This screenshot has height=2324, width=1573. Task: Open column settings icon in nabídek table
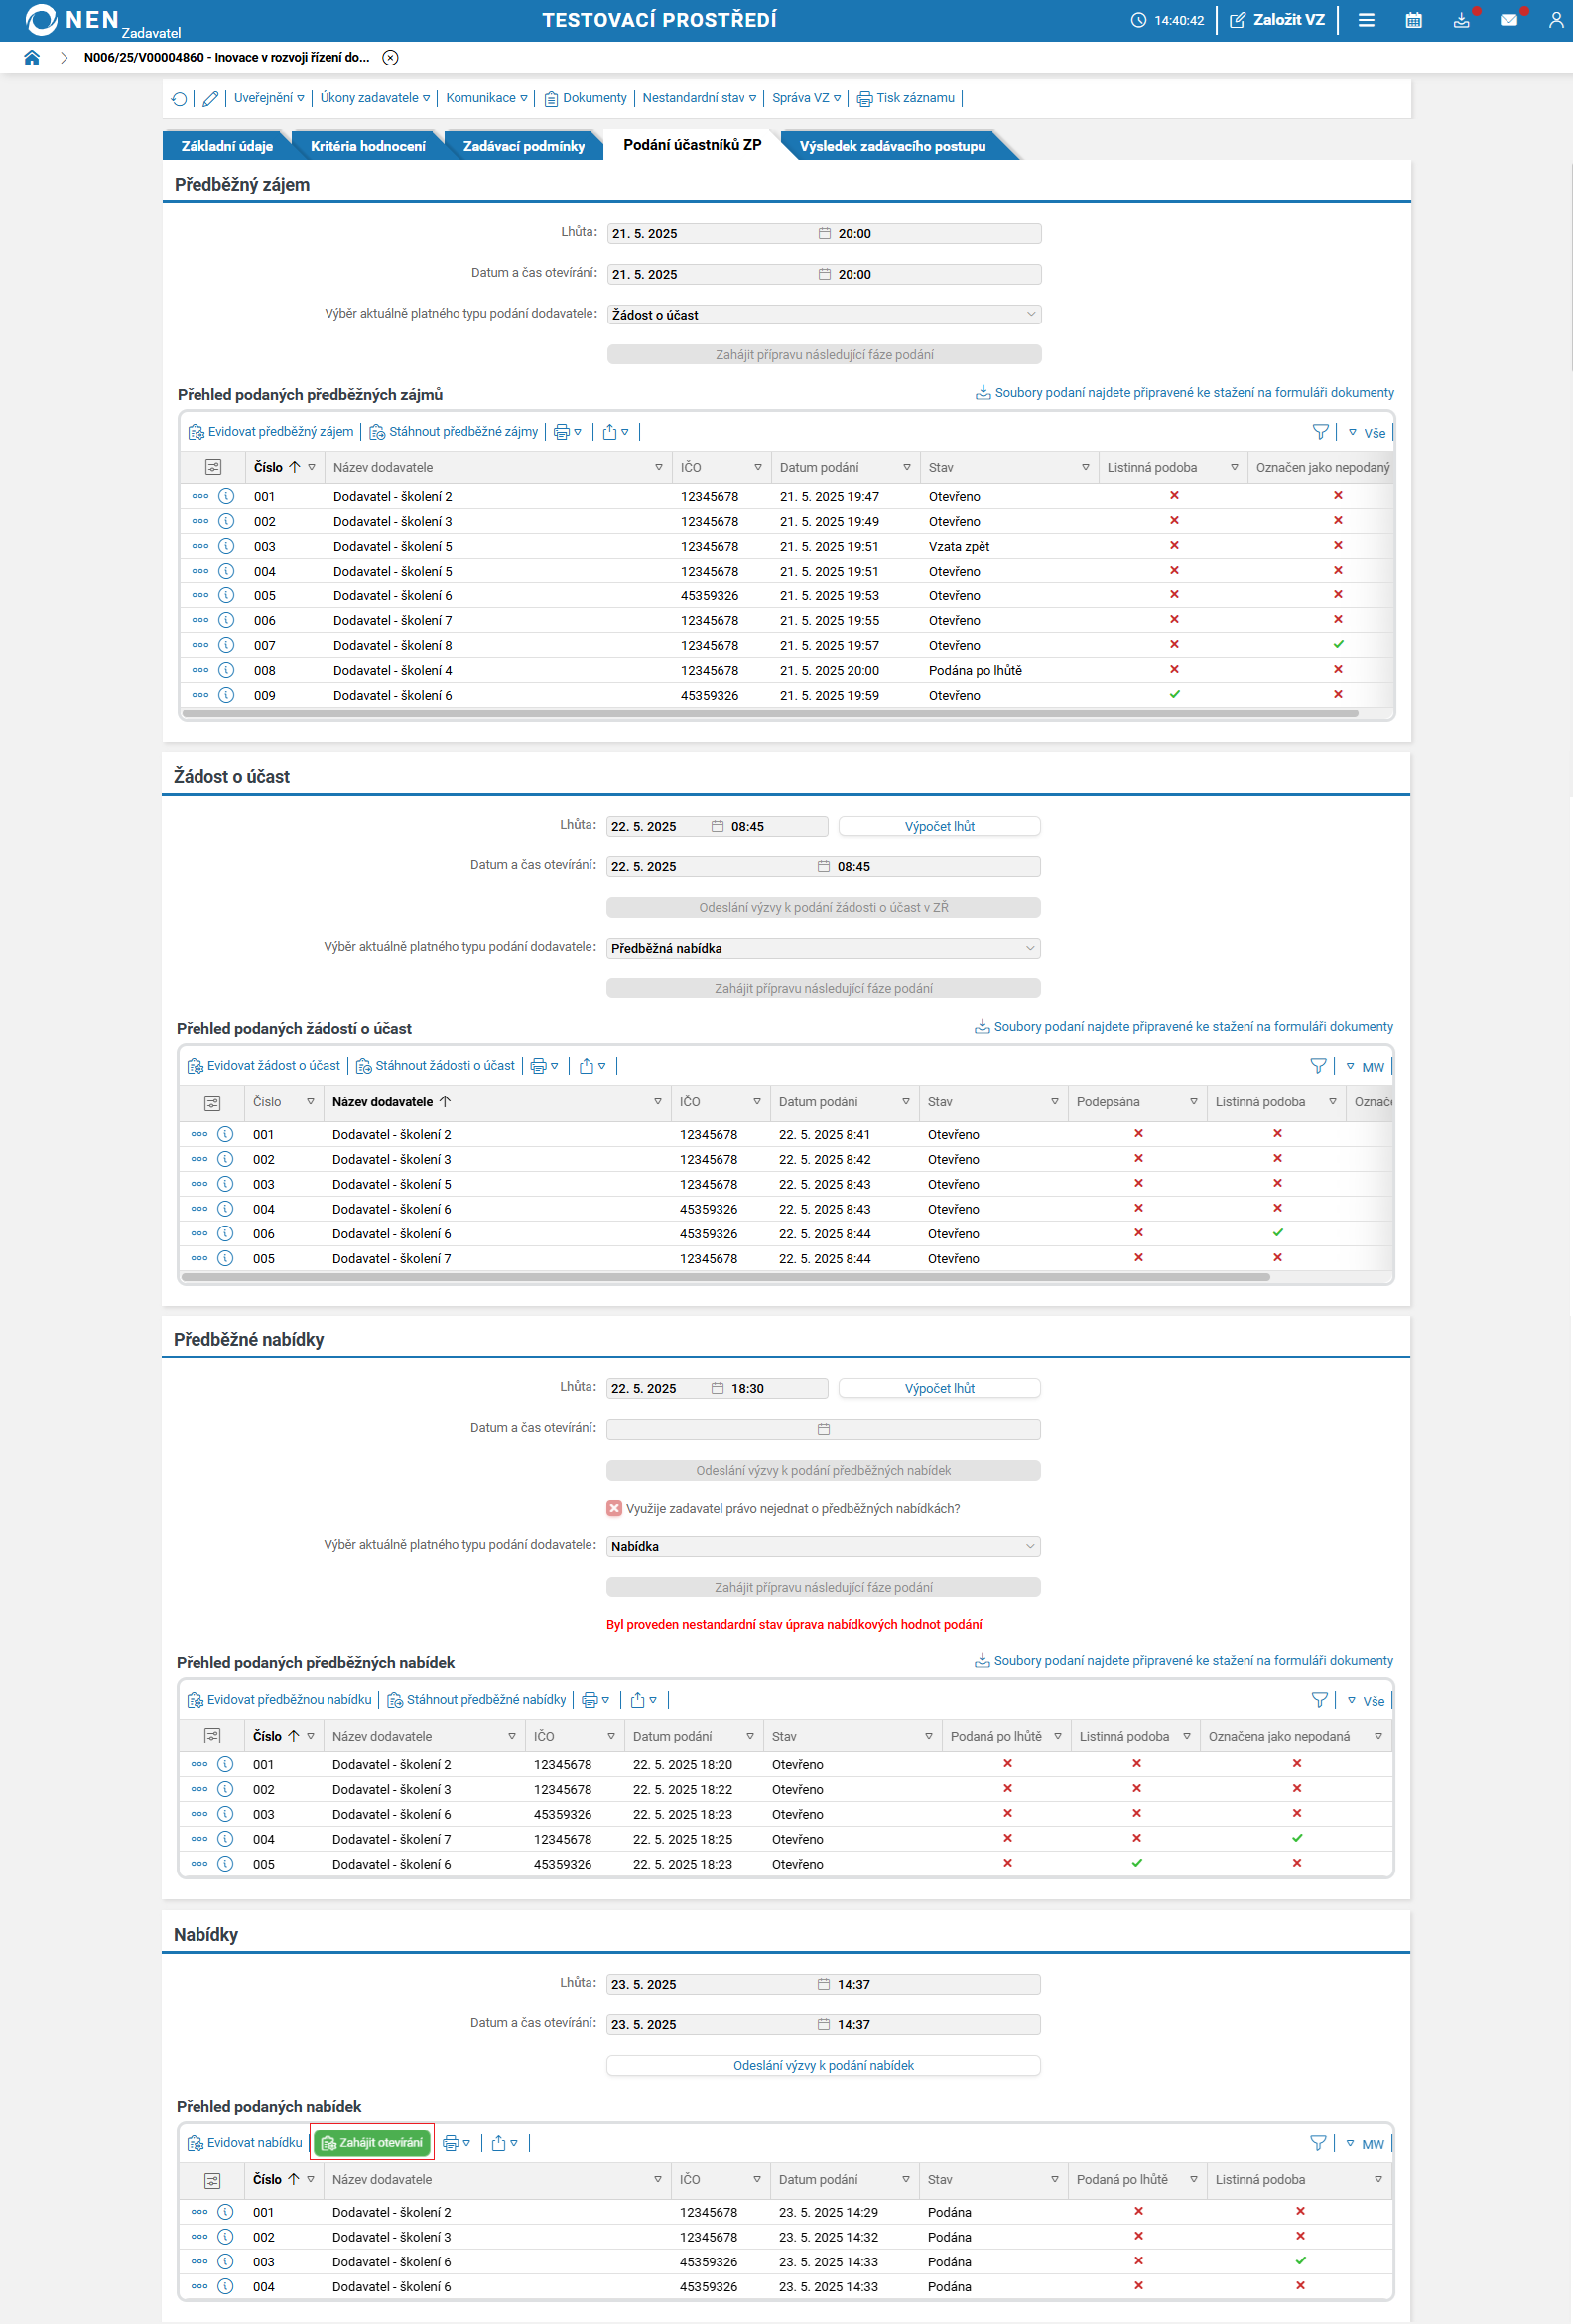[x=212, y=2180]
